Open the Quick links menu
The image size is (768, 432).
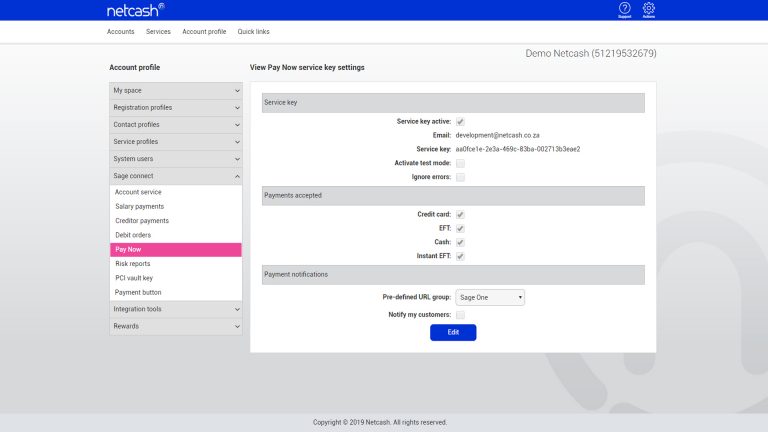coord(253,32)
